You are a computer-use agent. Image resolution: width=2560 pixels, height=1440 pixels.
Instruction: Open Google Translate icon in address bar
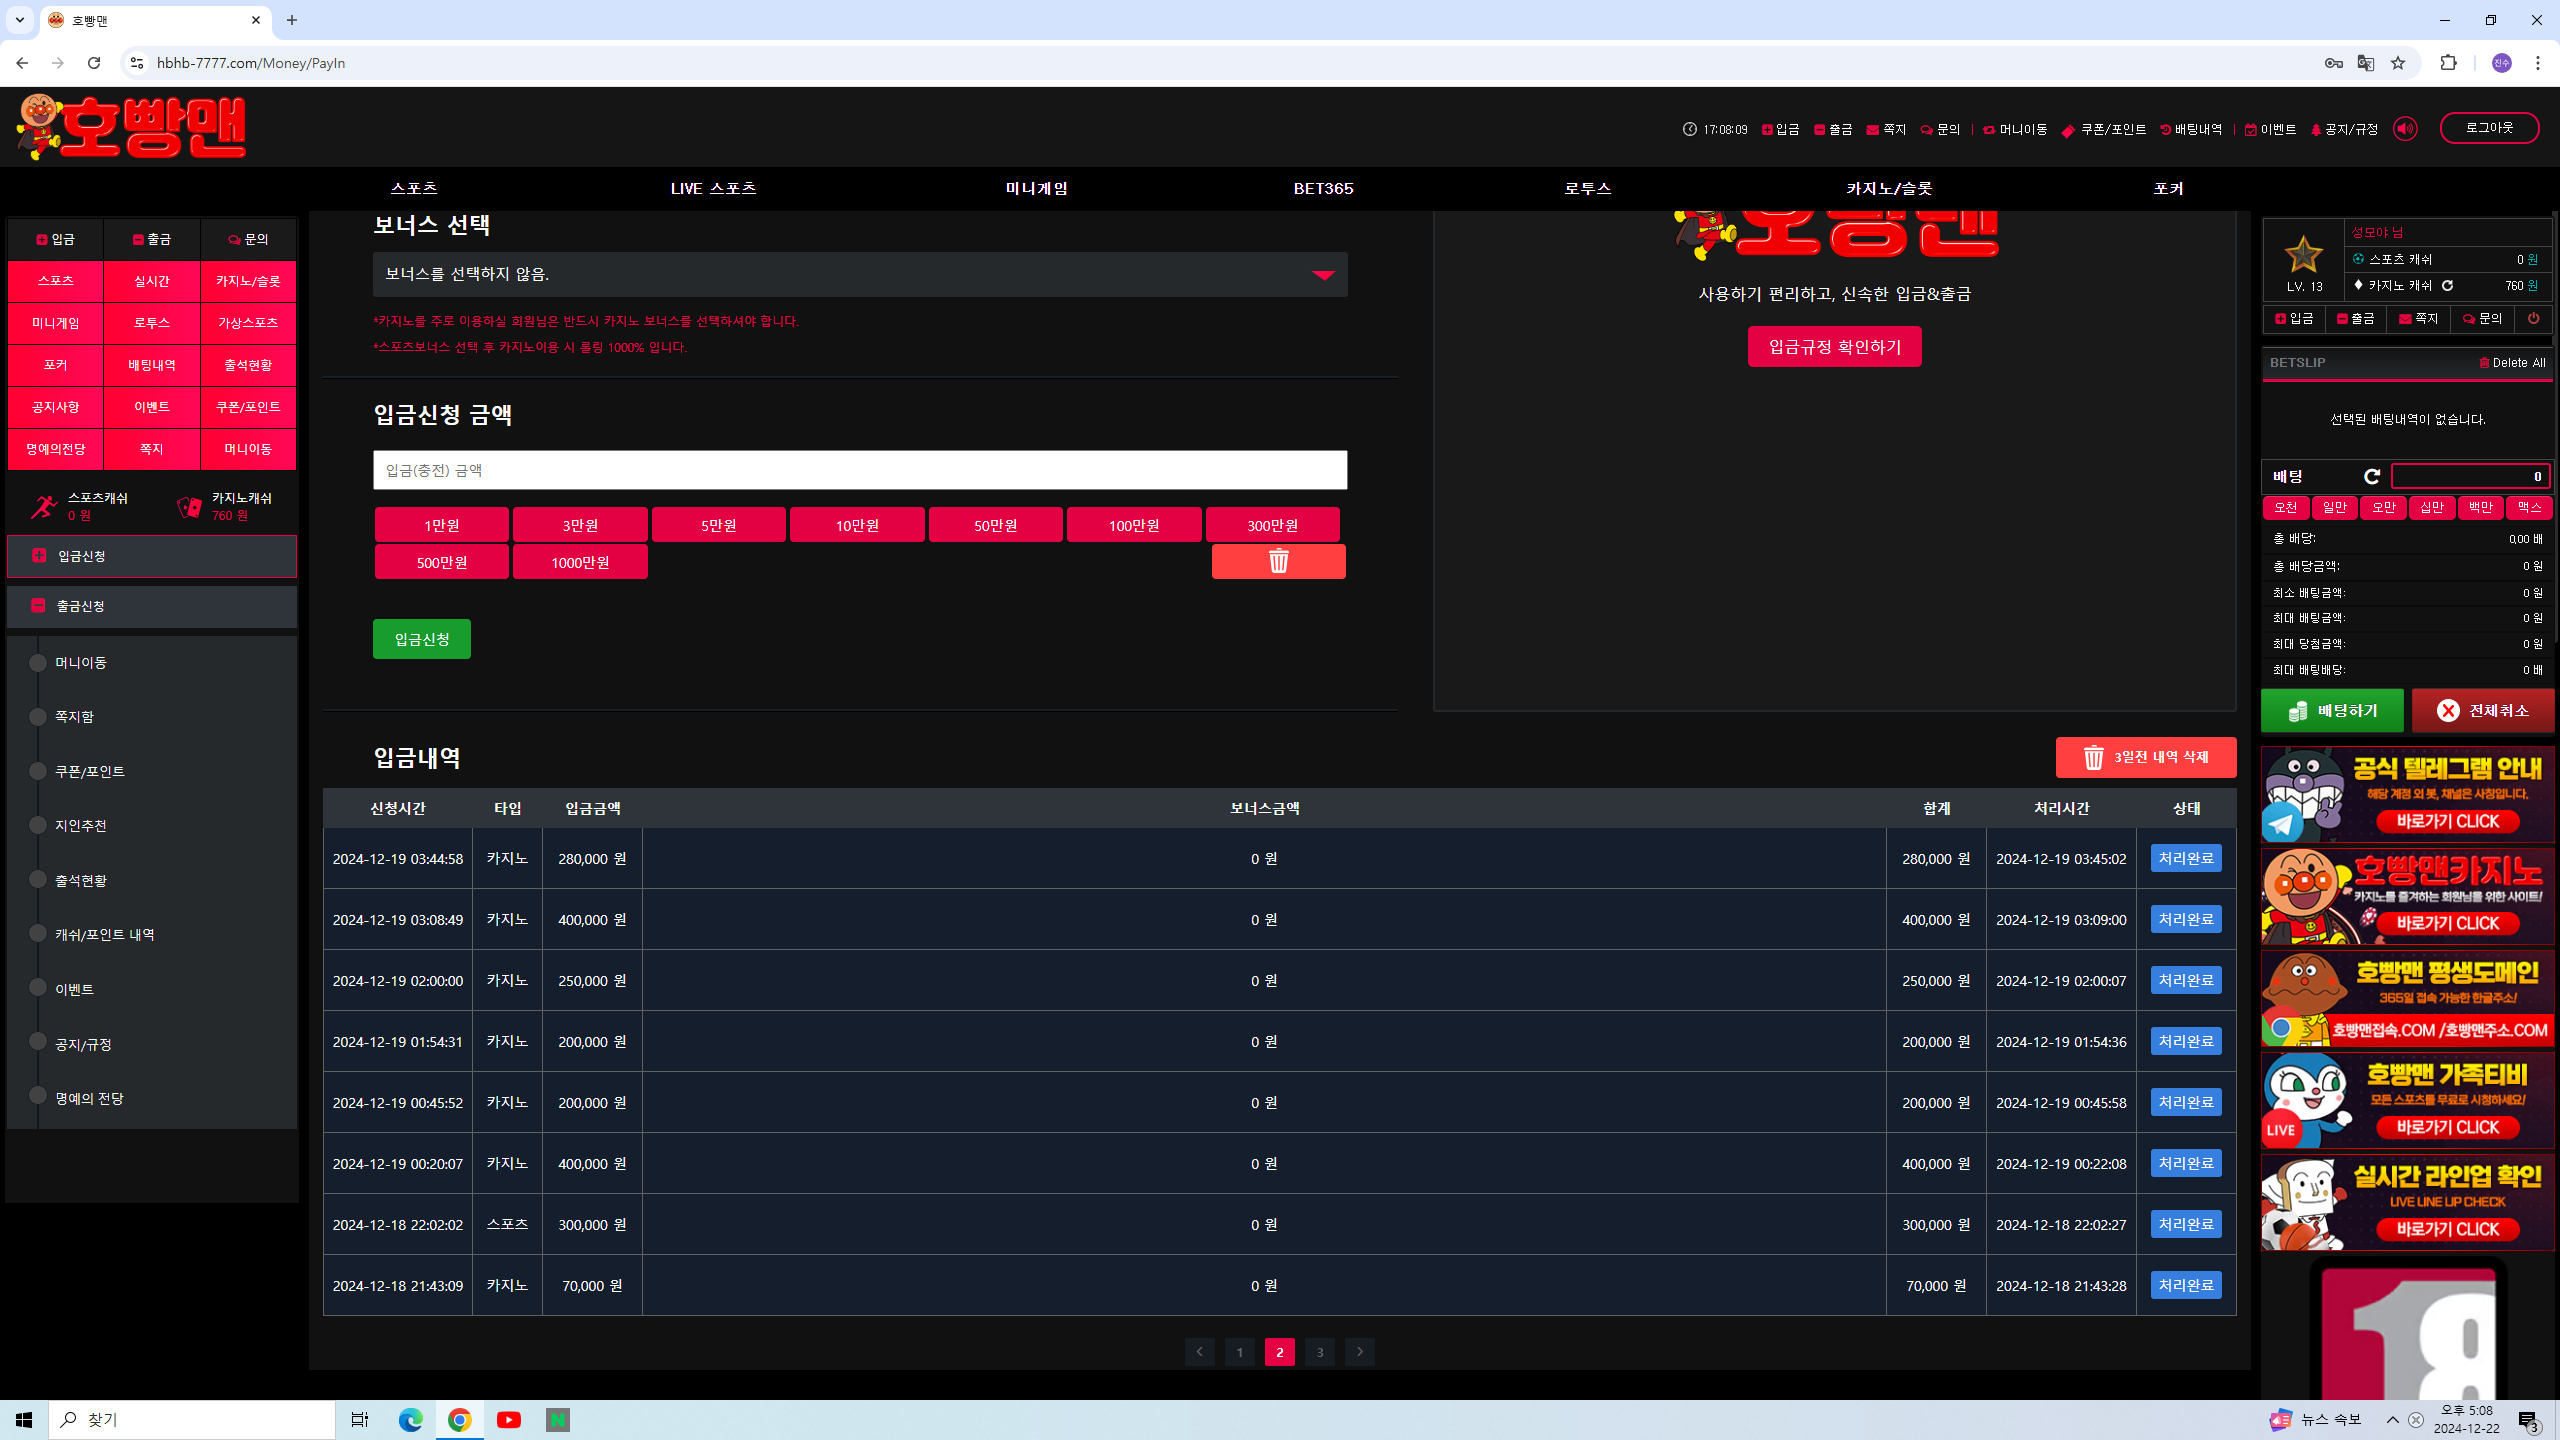click(2365, 63)
